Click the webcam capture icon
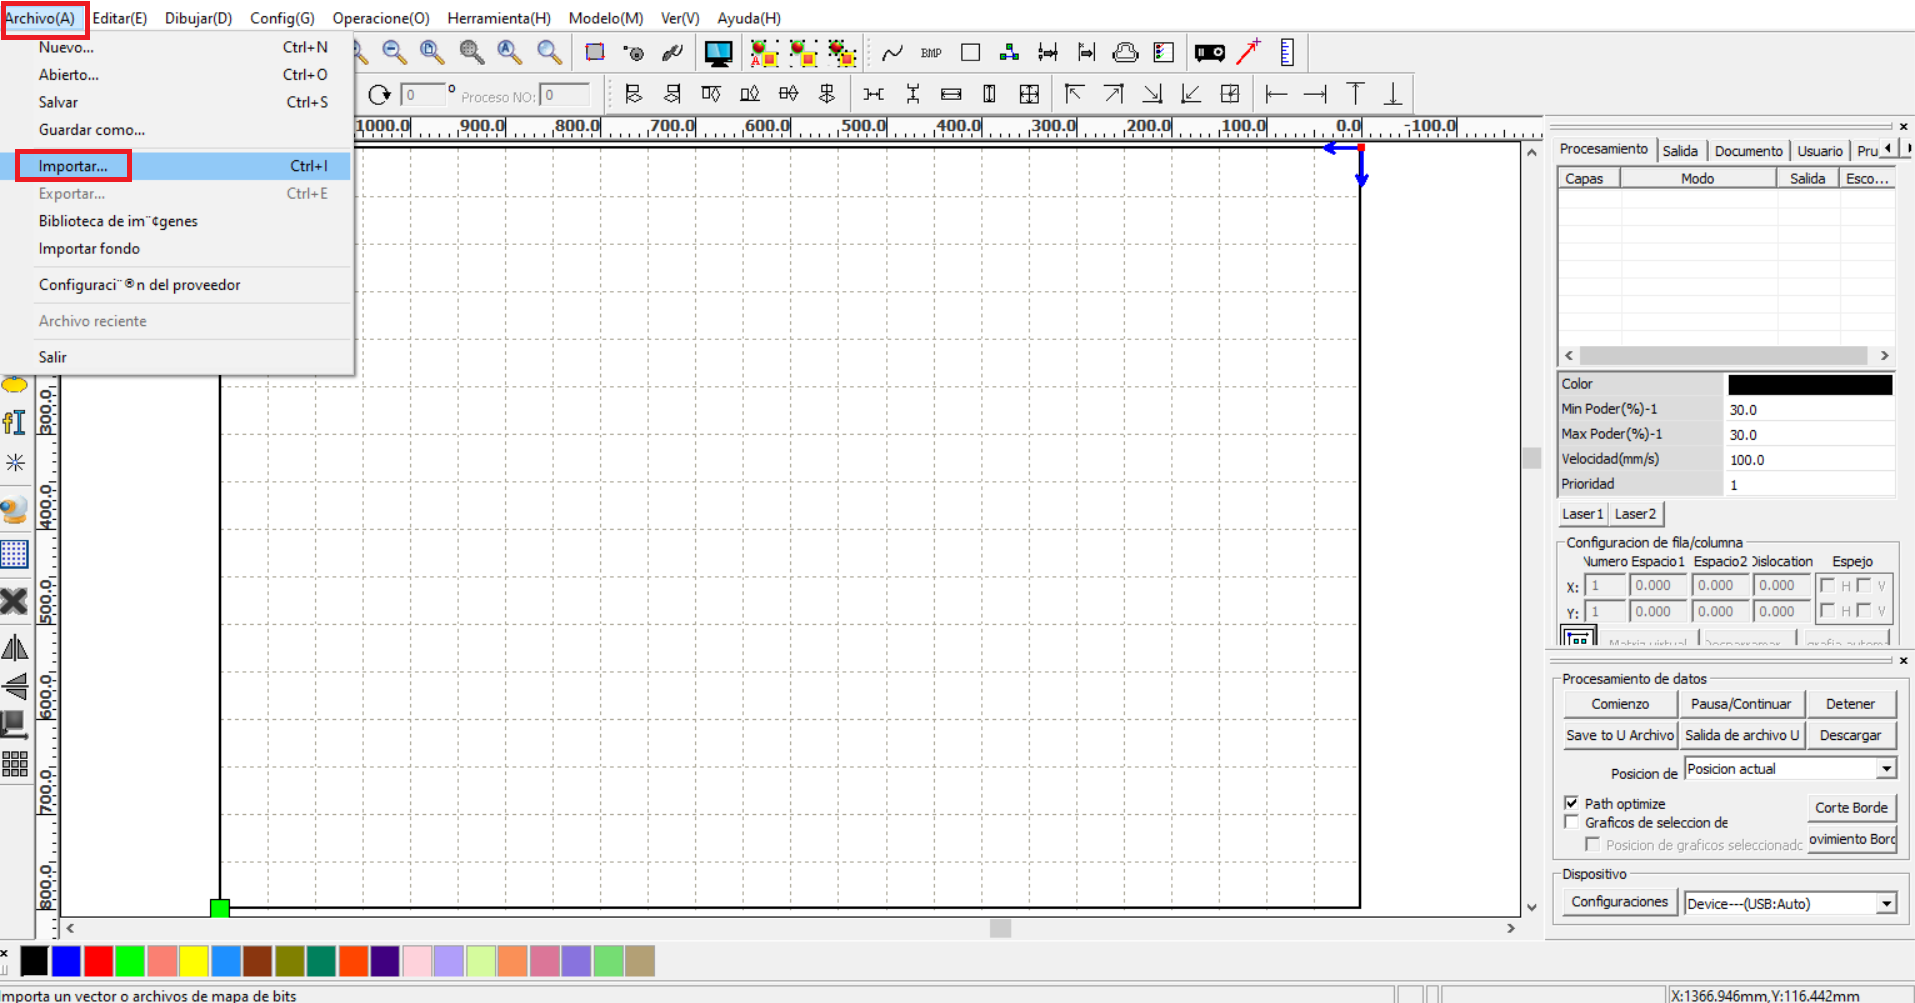 [14, 509]
